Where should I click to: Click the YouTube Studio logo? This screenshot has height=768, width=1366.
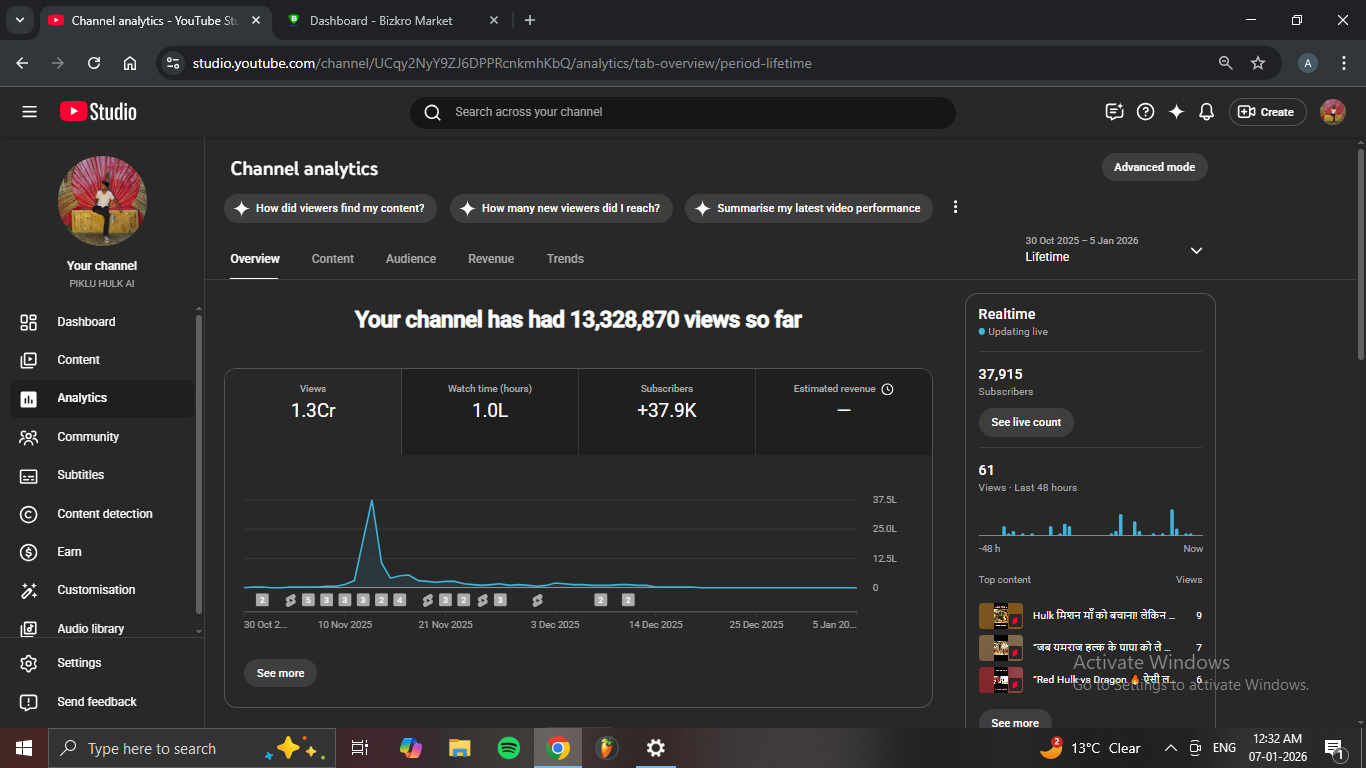point(98,112)
